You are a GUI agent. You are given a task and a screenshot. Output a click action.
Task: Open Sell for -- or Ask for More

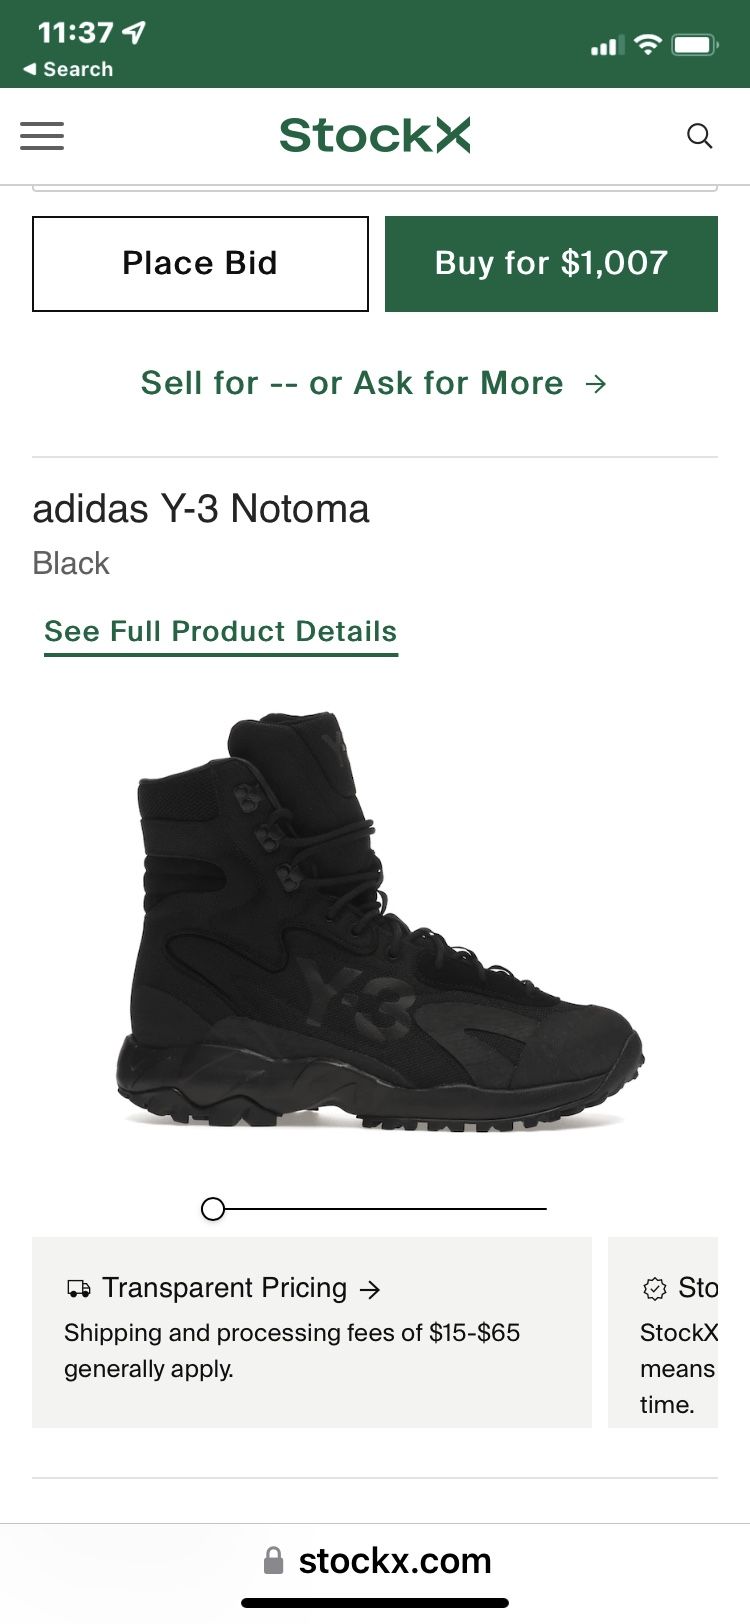click(352, 384)
